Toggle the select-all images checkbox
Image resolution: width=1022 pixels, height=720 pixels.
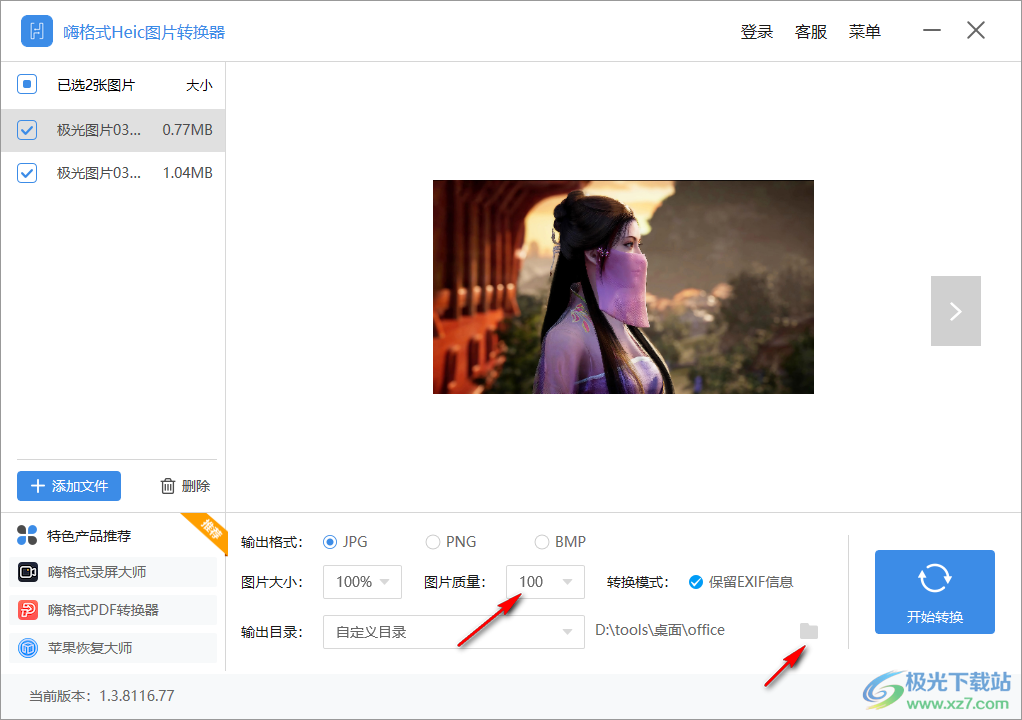tap(27, 84)
